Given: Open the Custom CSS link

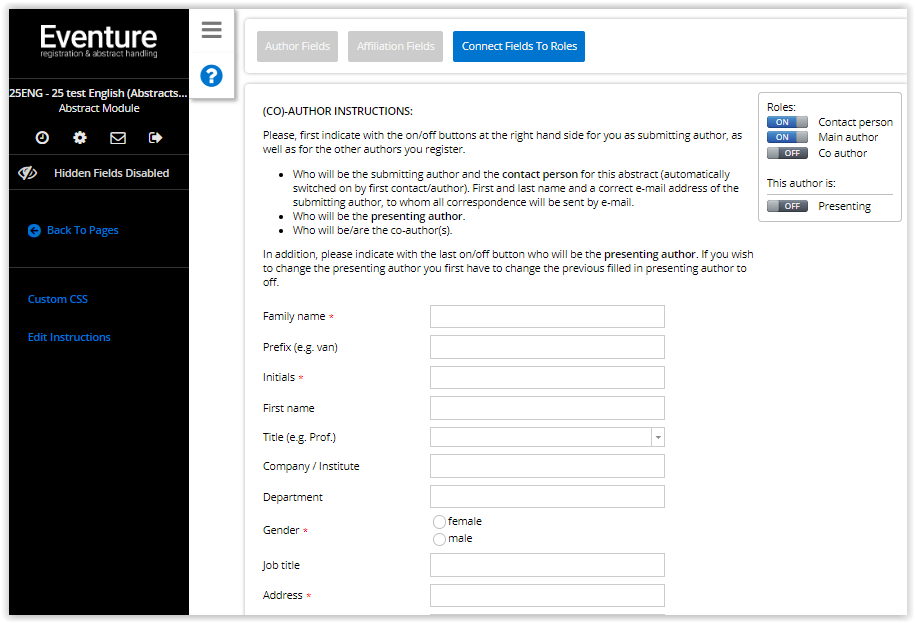Looking at the screenshot, I should (x=58, y=299).
